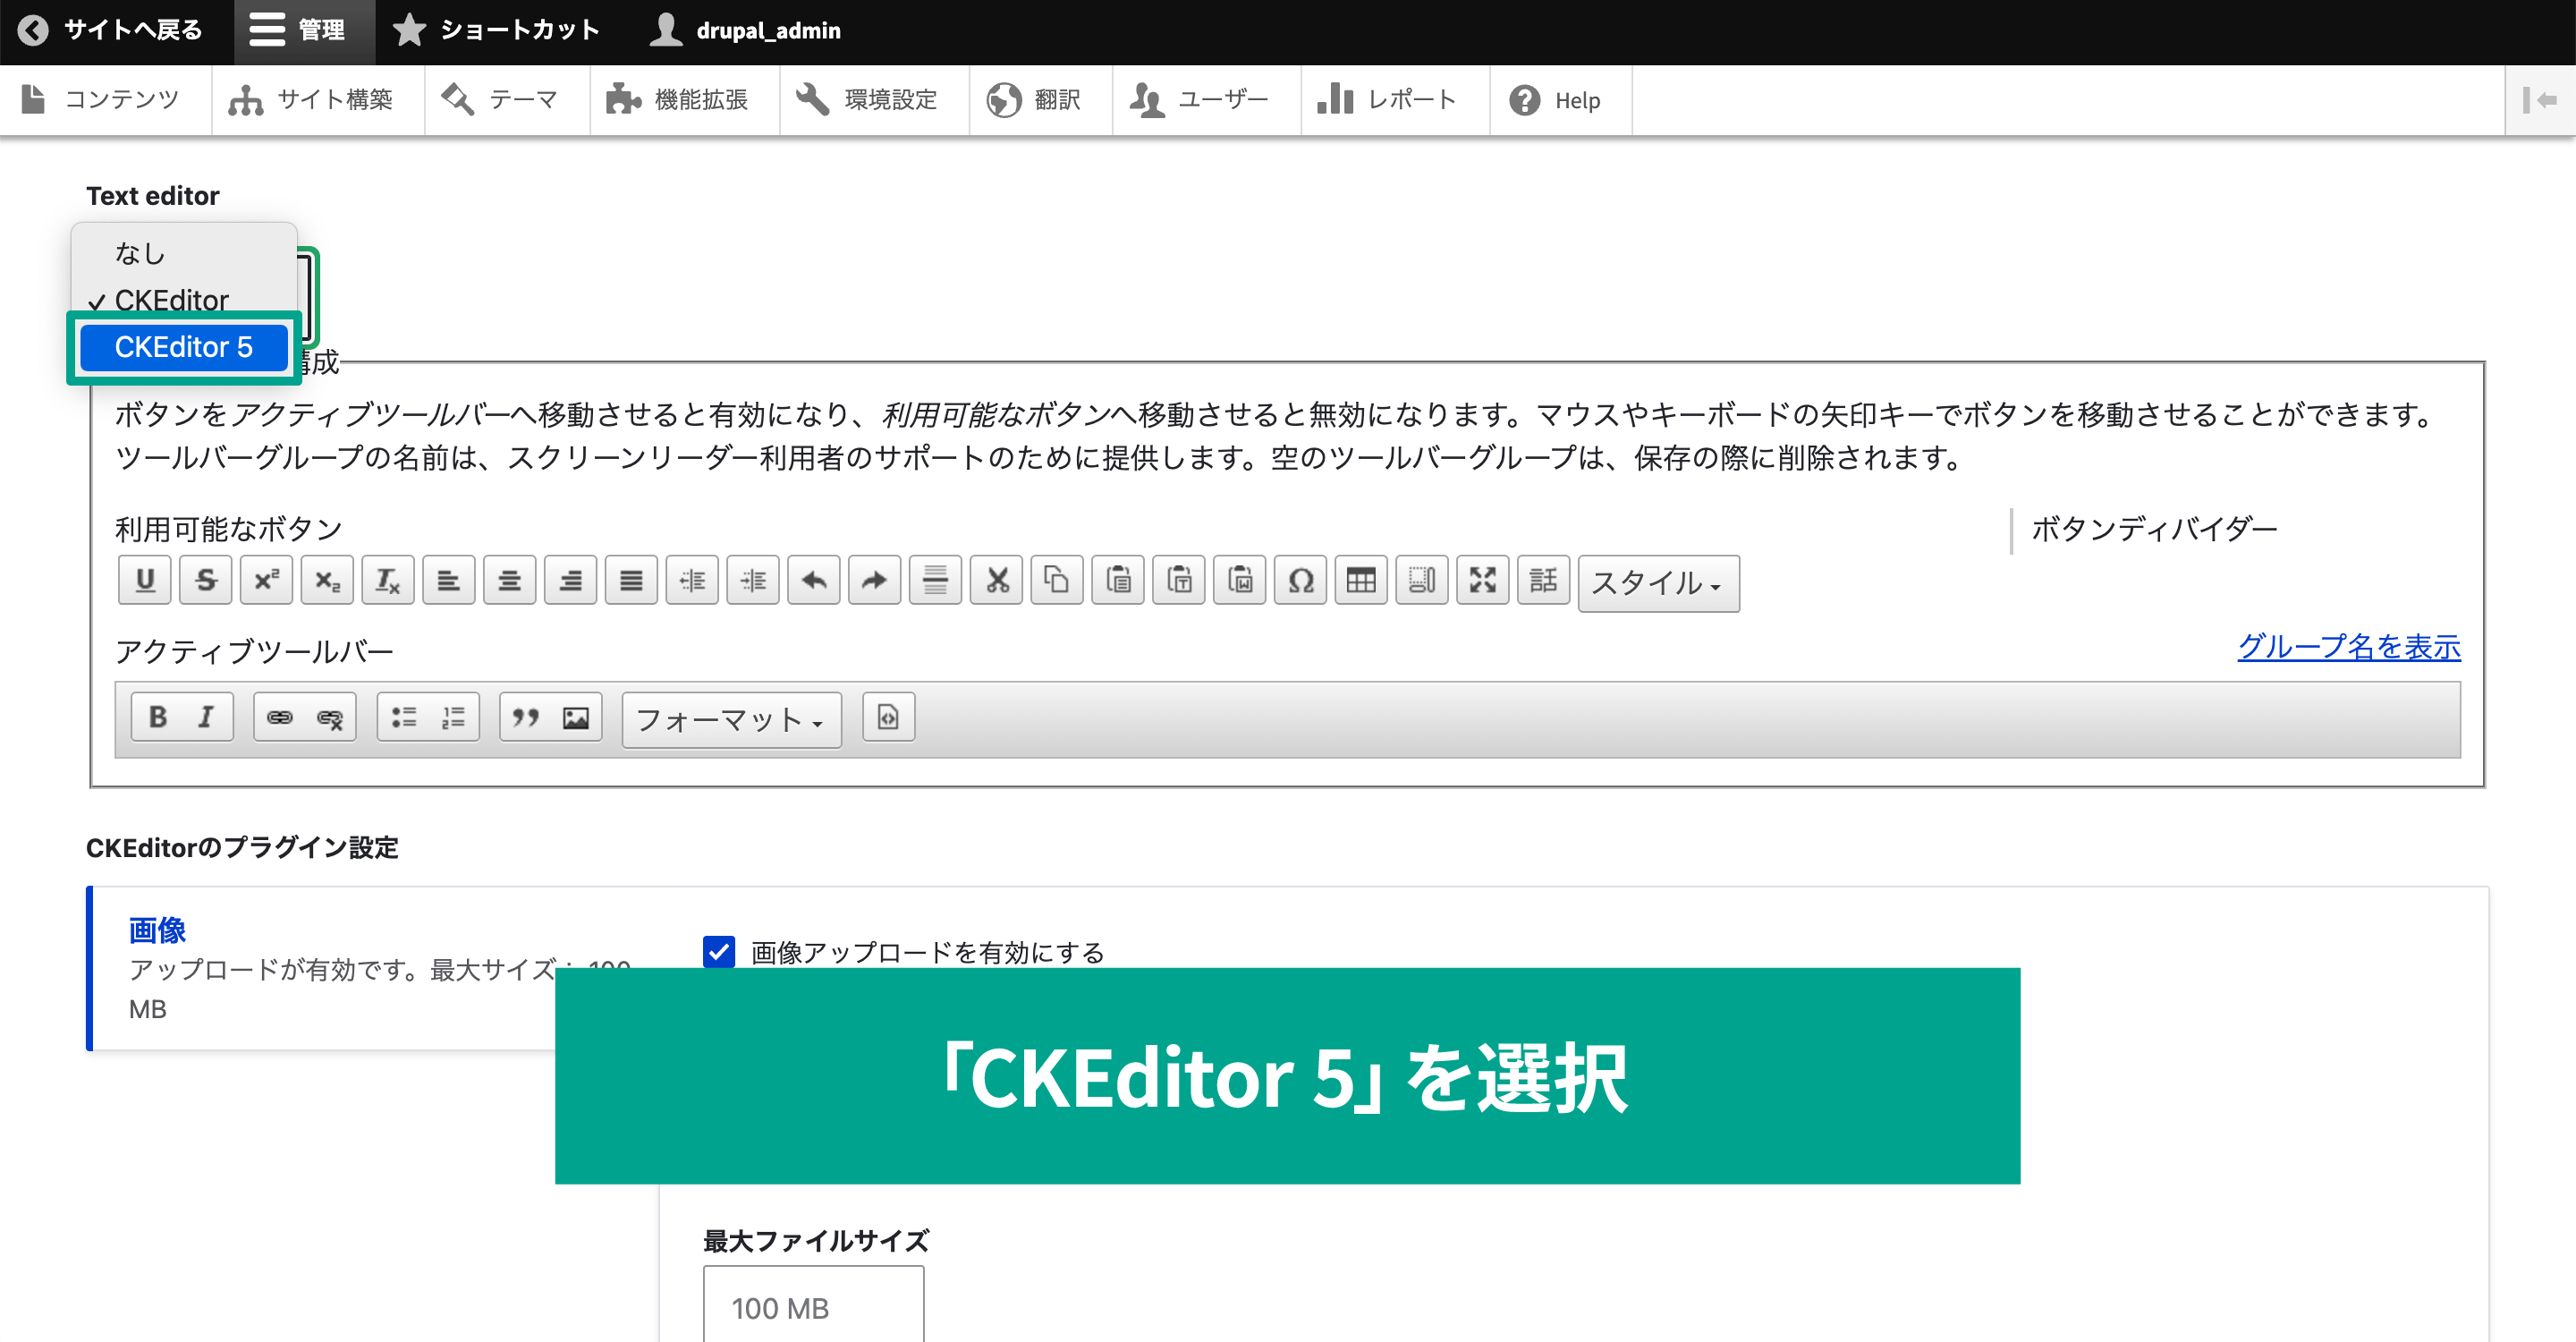Click the Image button in active toolbar
The height and width of the screenshot is (1342, 2576).
tap(576, 717)
